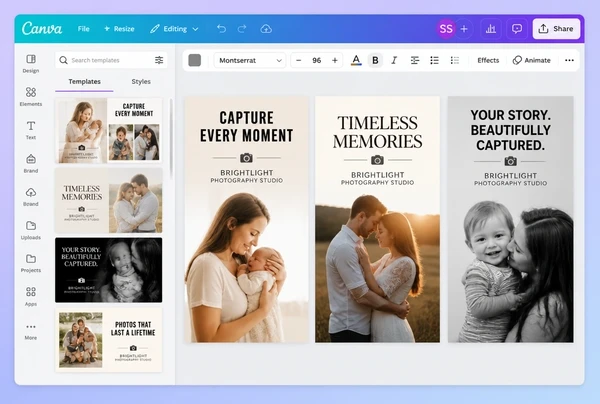Switch to the Templates tab
600x404 pixels.
point(84,81)
